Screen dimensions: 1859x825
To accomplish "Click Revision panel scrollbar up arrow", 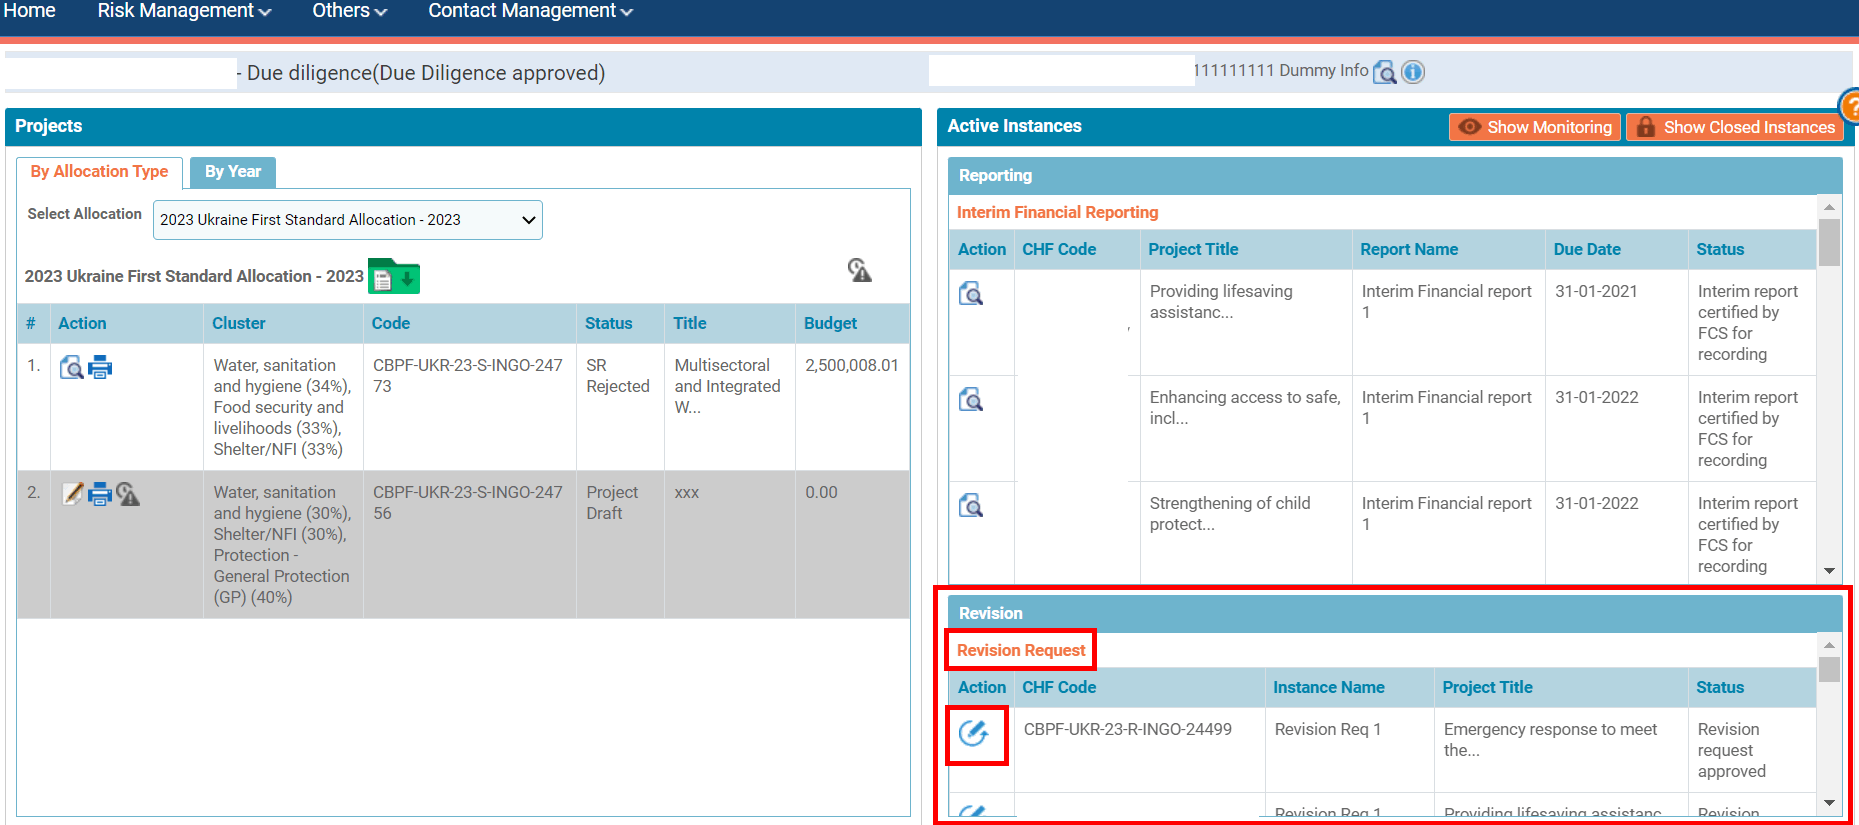I will coord(1829,645).
